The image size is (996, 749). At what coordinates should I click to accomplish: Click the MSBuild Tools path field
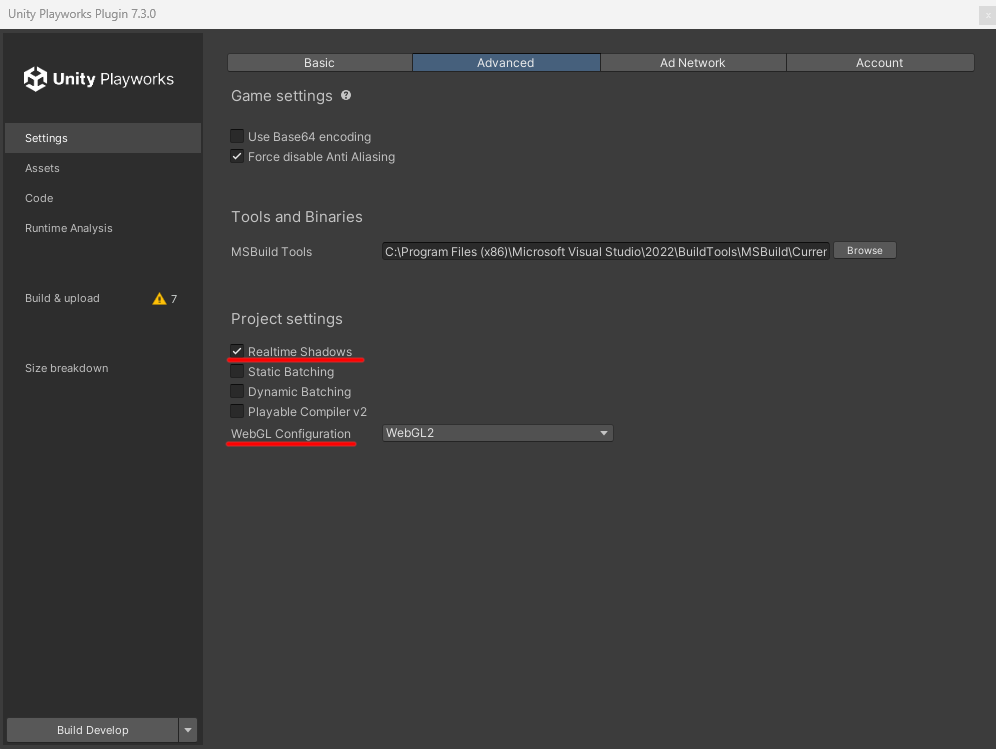(x=605, y=252)
